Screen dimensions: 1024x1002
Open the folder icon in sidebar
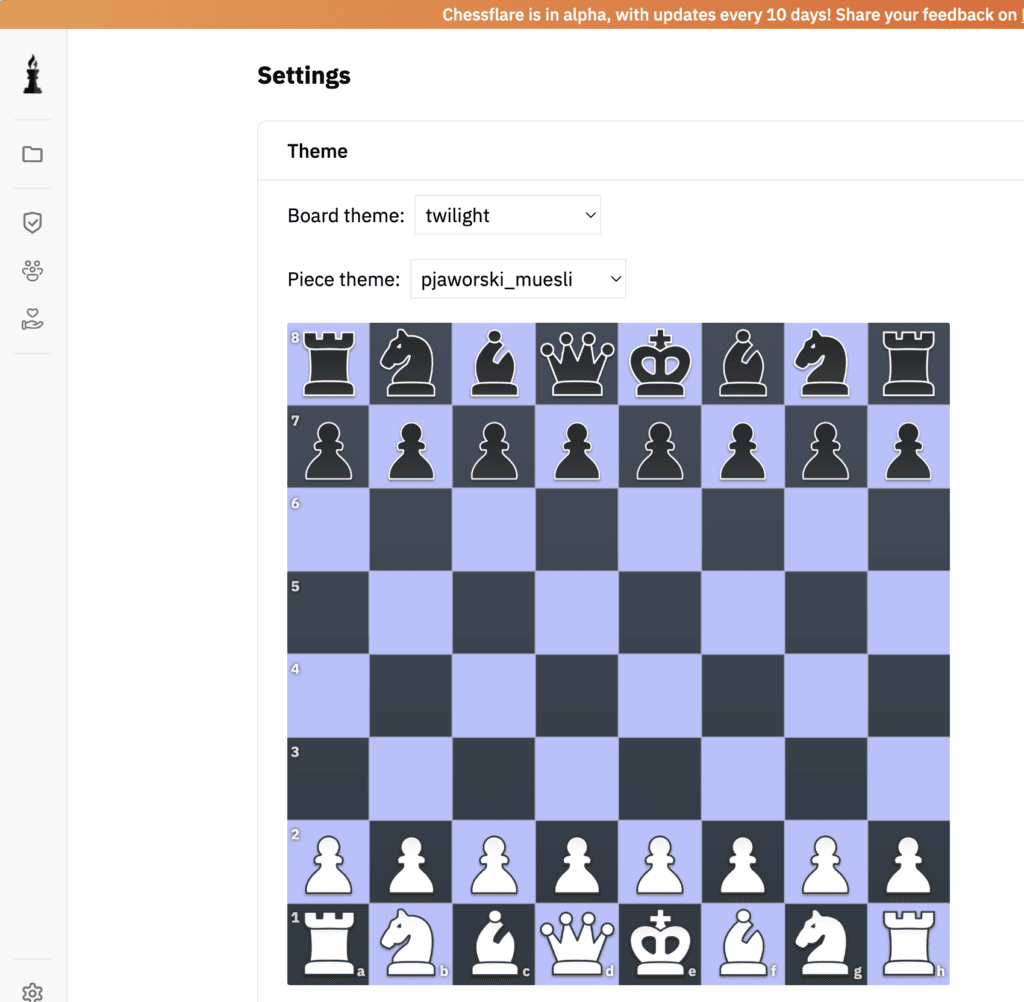(33, 154)
